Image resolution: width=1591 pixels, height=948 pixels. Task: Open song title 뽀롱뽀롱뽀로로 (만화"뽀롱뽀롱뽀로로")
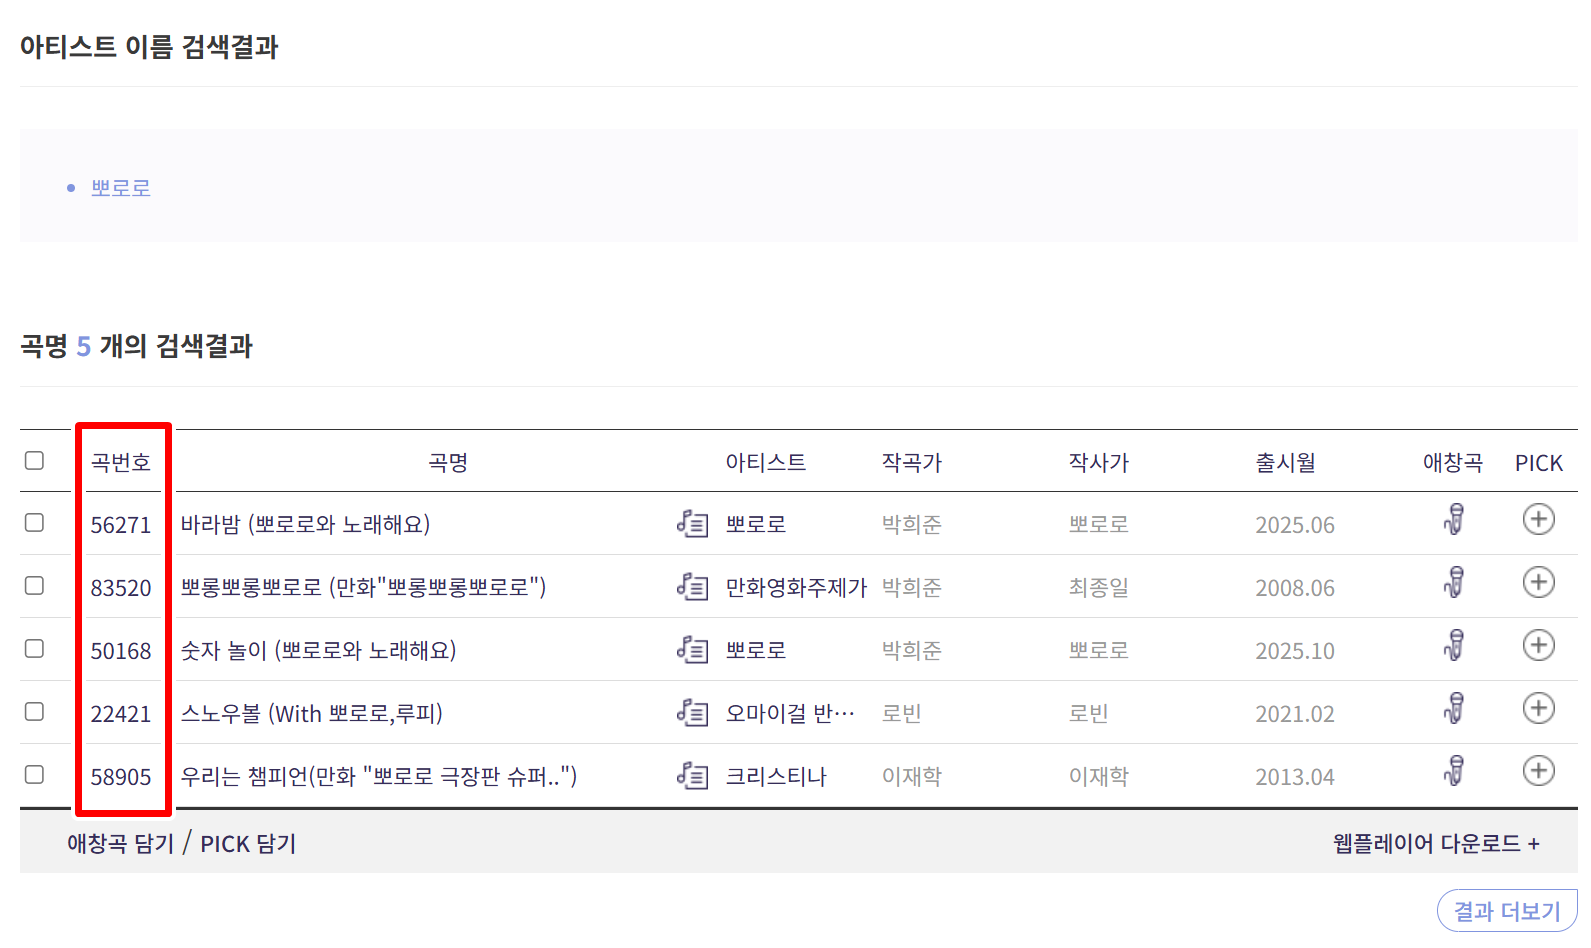click(x=363, y=587)
